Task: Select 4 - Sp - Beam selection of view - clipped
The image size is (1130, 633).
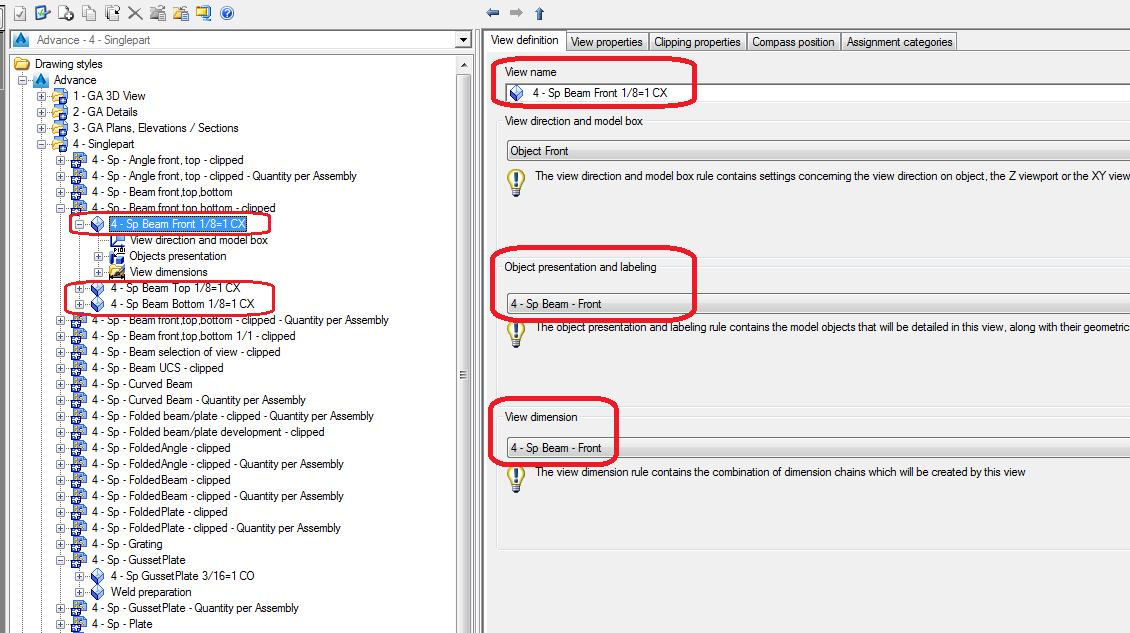Action: [x=186, y=352]
